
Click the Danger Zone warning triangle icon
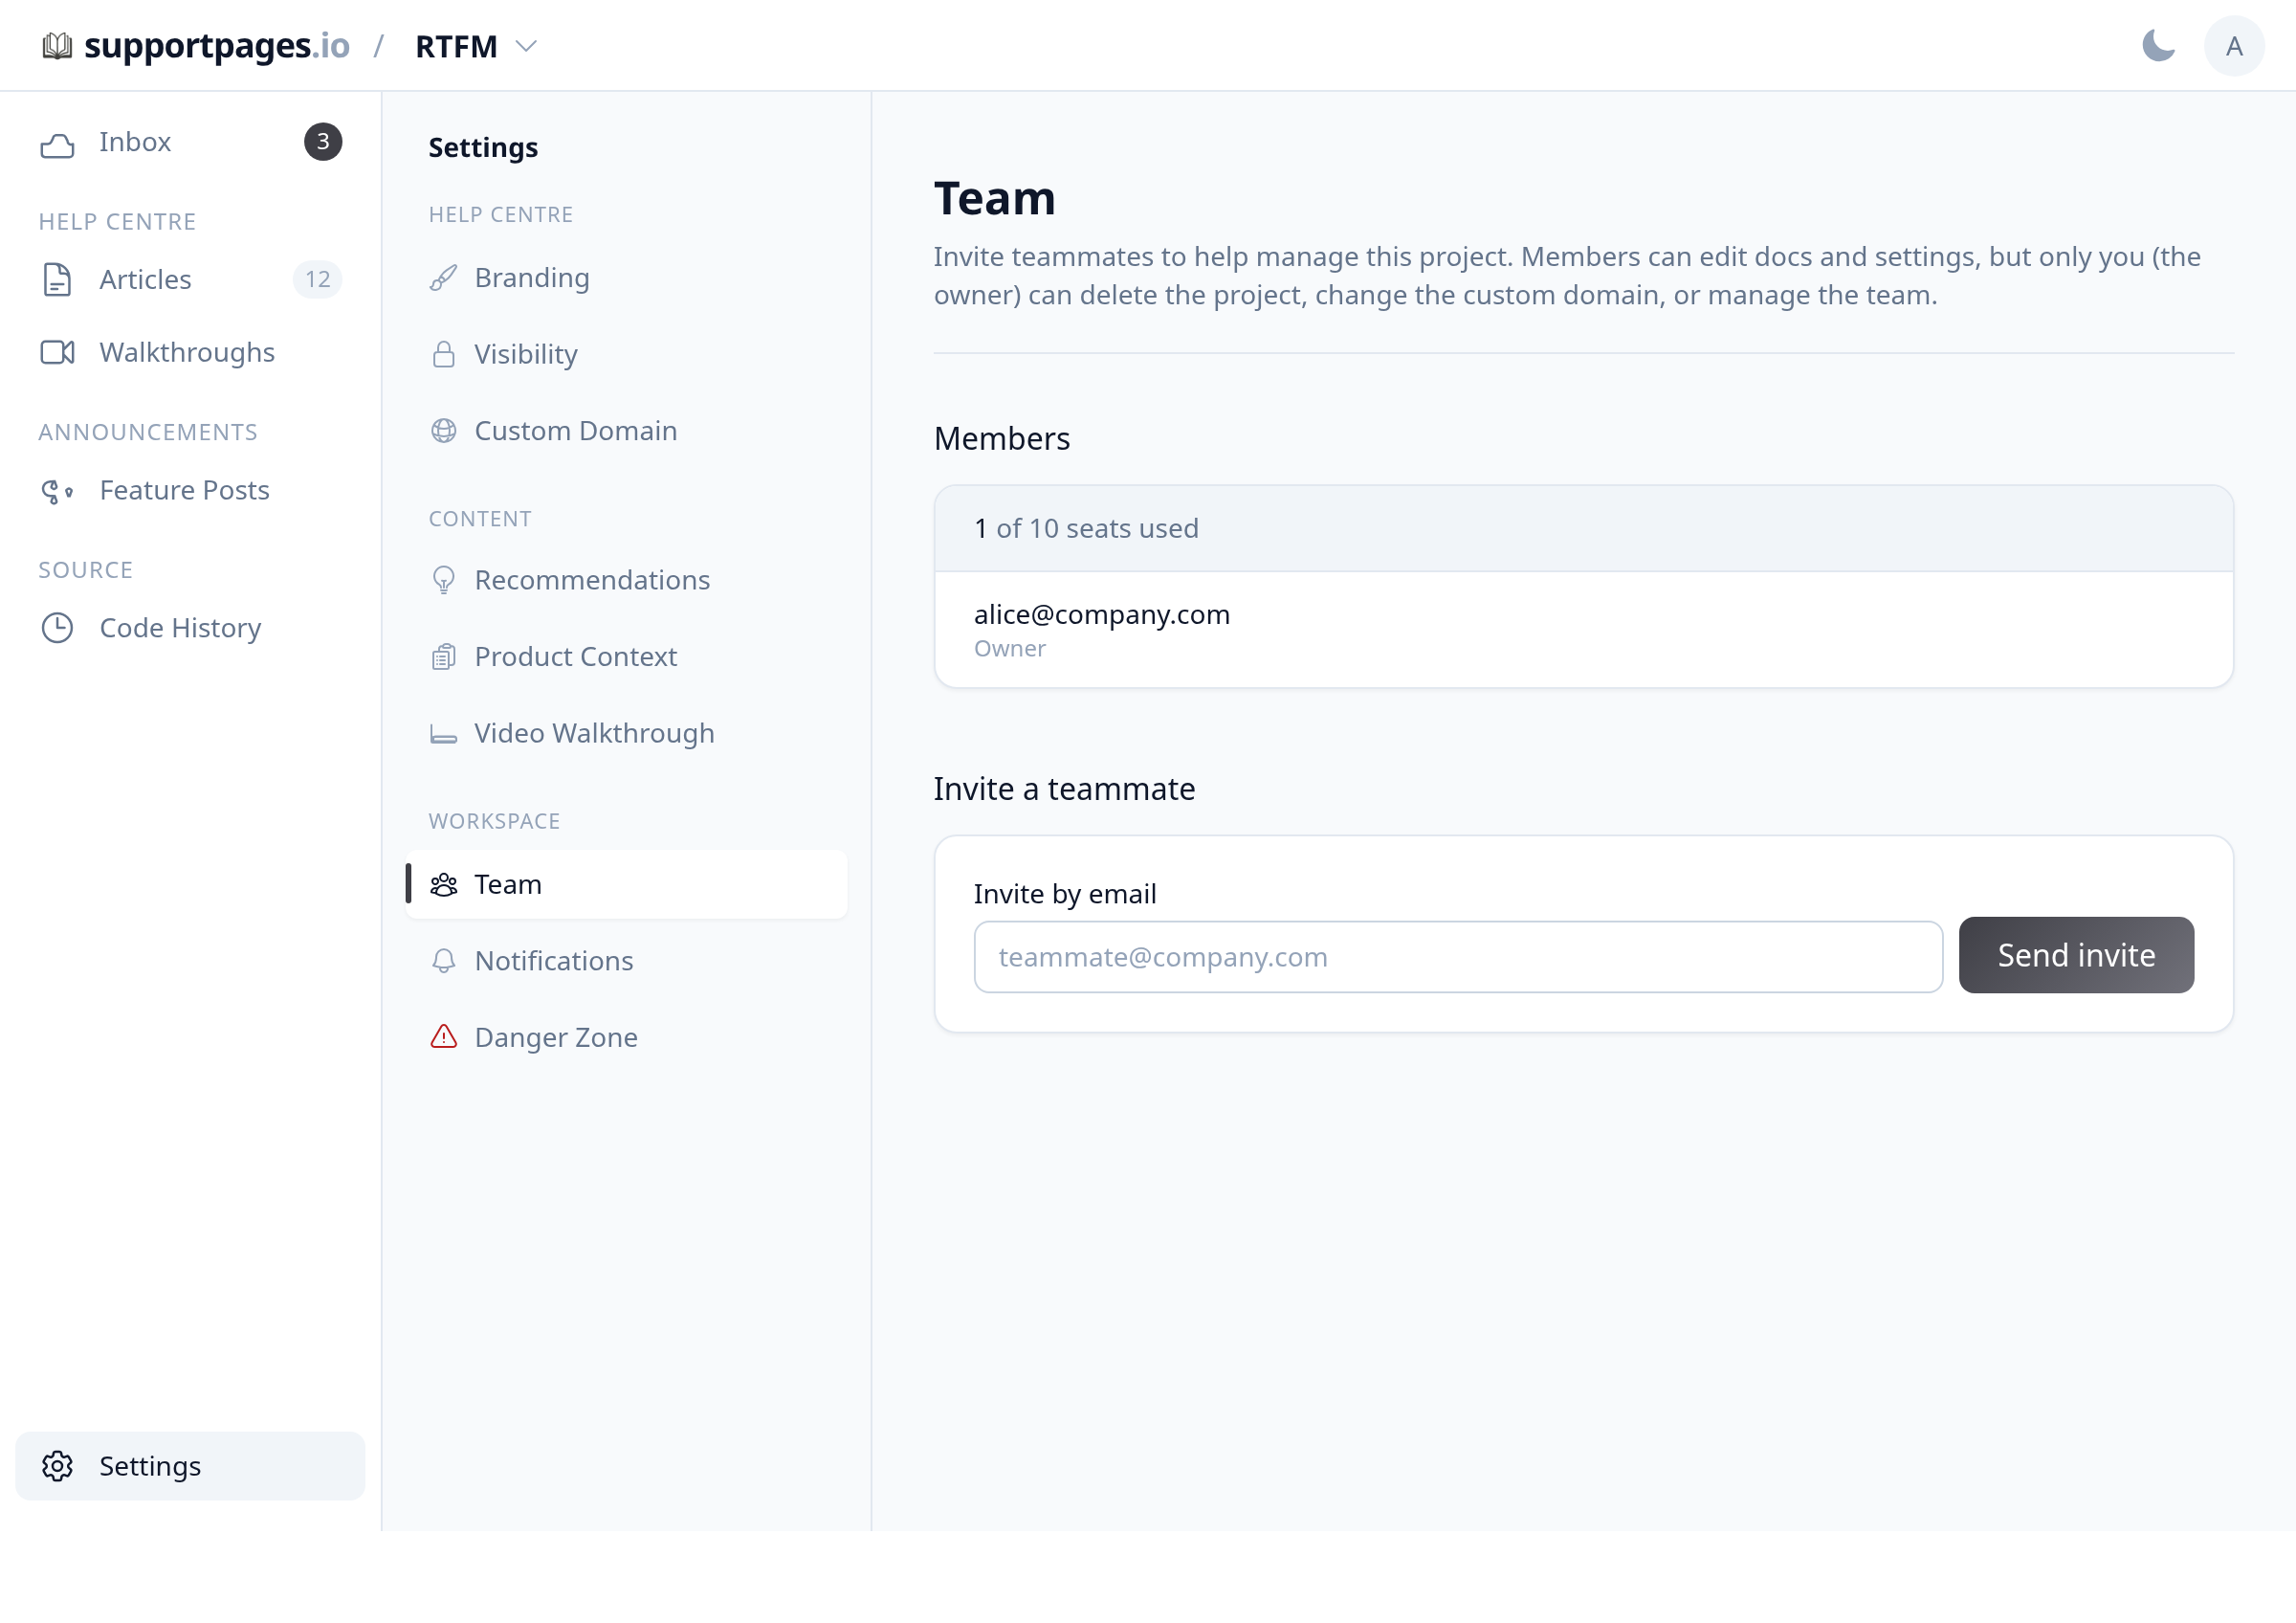coord(444,1037)
